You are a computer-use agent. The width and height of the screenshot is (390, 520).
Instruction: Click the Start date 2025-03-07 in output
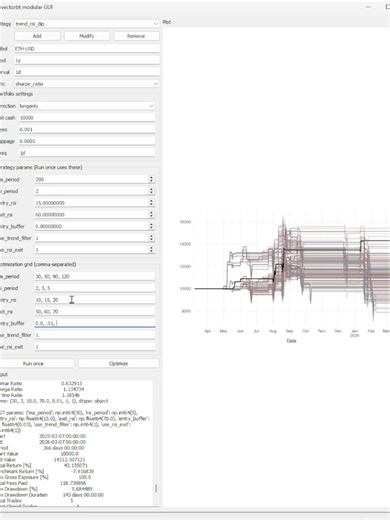[62, 436]
